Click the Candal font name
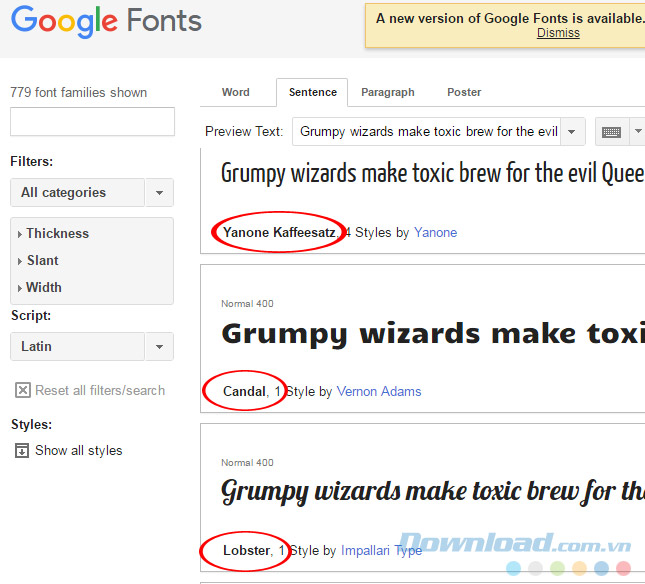 [x=244, y=391]
